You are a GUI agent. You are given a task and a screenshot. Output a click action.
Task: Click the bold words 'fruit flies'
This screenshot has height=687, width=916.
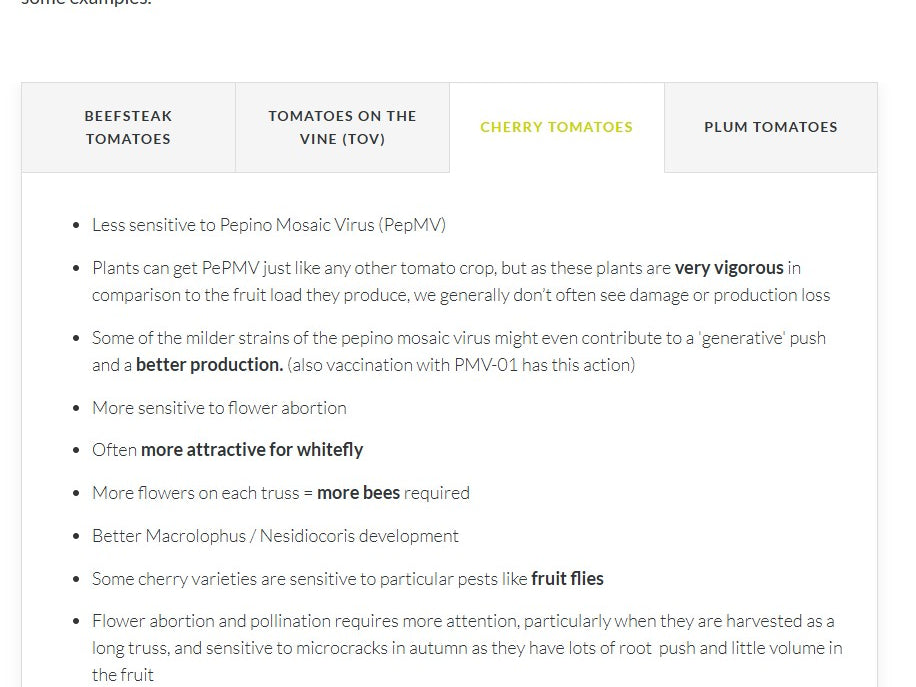tap(567, 579)
